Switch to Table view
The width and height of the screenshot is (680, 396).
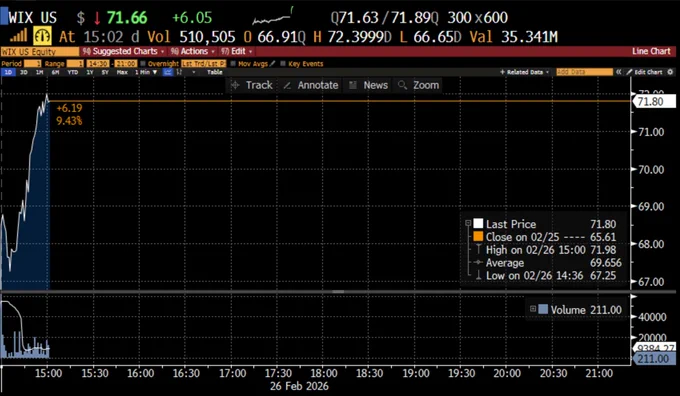click(215, 72)
